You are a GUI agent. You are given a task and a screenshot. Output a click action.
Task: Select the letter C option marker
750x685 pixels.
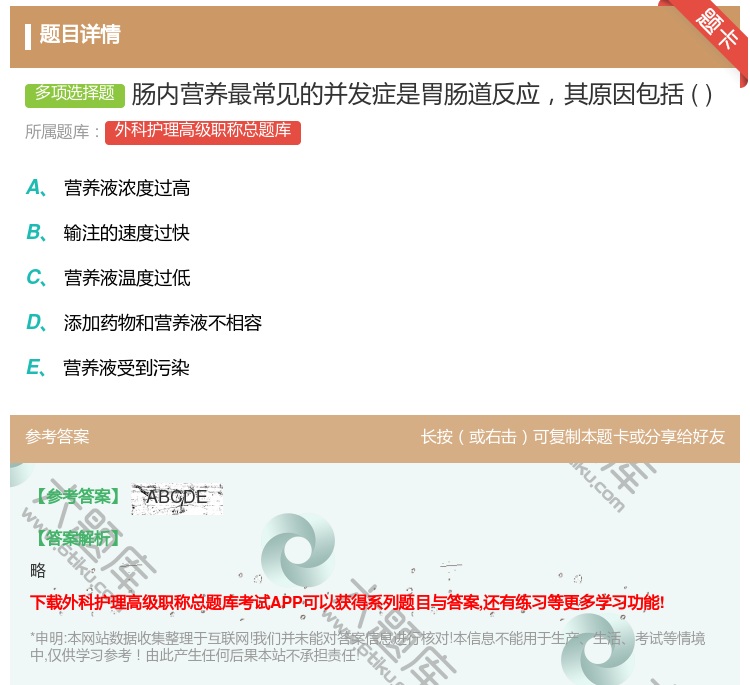point(35,278)
